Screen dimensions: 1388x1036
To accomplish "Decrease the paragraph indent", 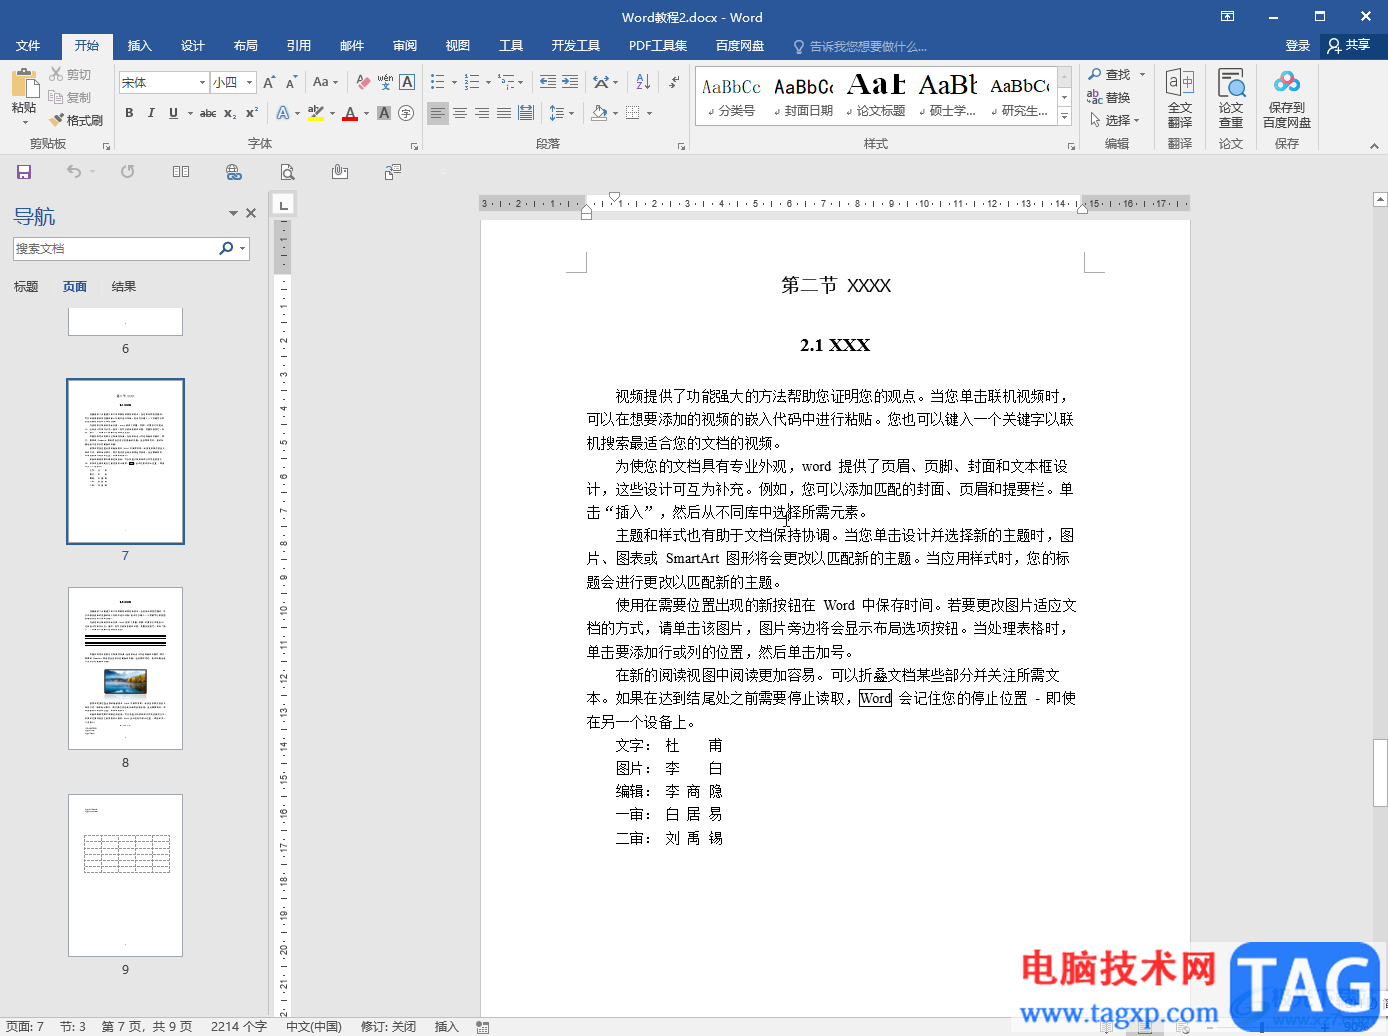I will 548,82.
